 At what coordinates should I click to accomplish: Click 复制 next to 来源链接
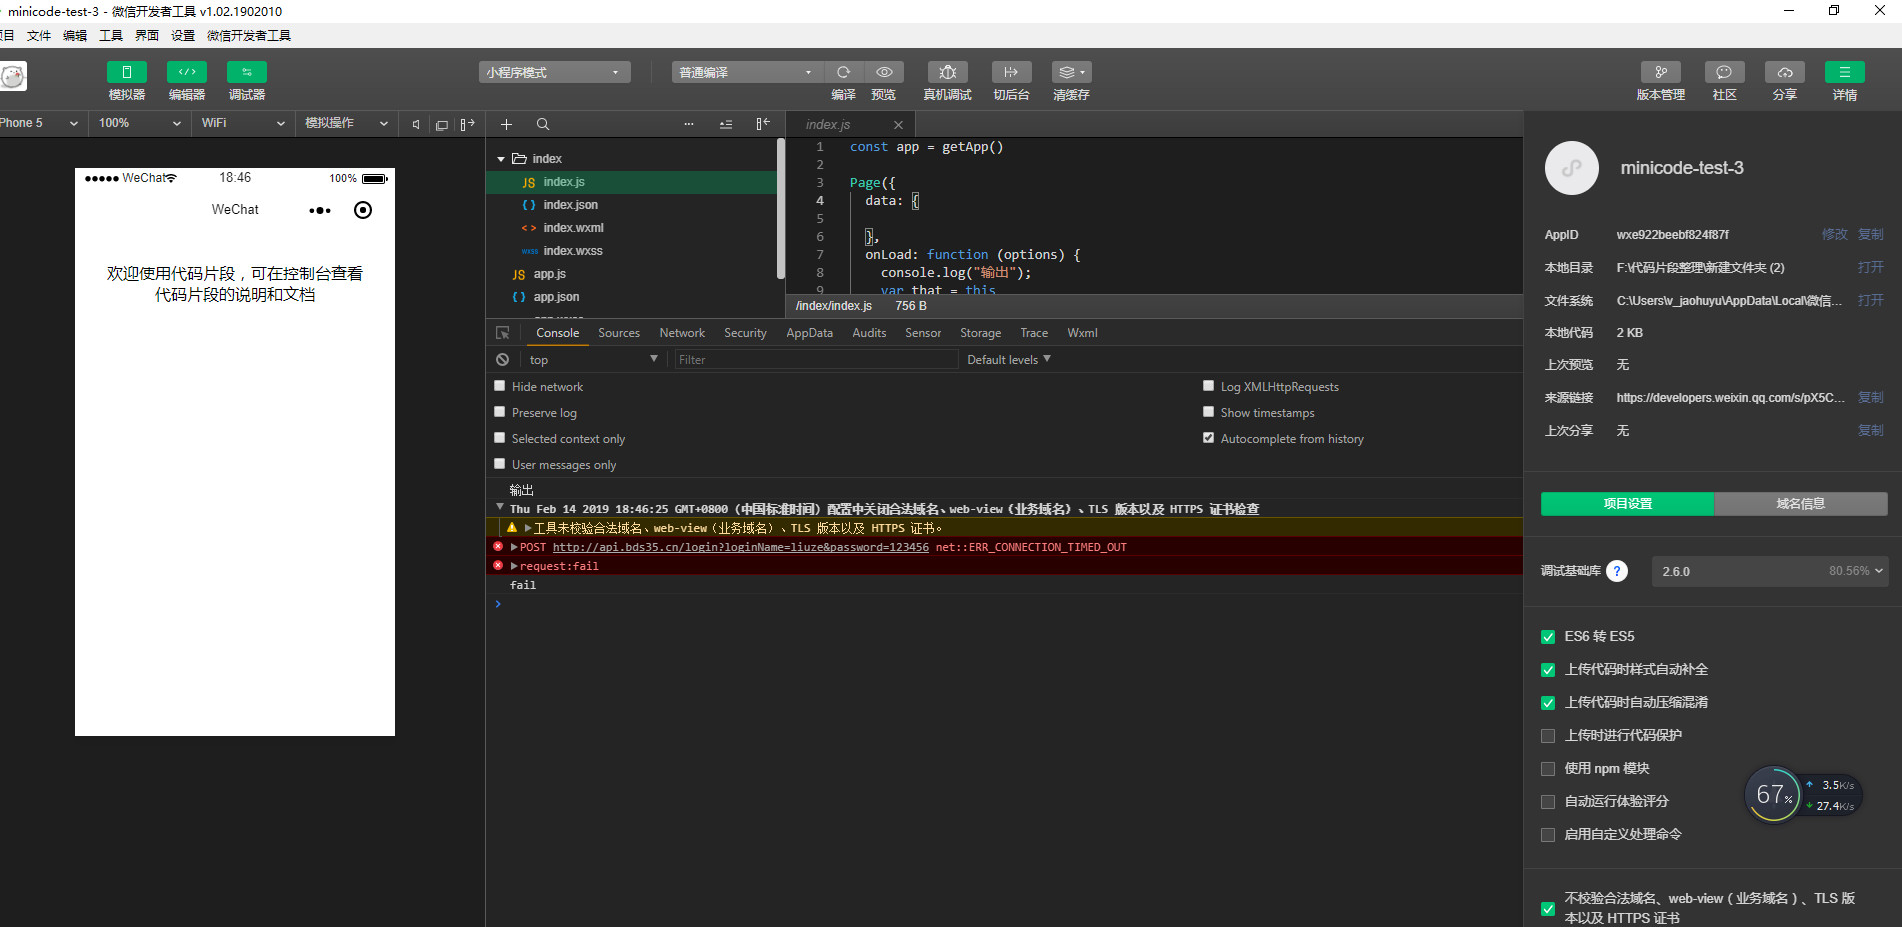[1870, 397]
